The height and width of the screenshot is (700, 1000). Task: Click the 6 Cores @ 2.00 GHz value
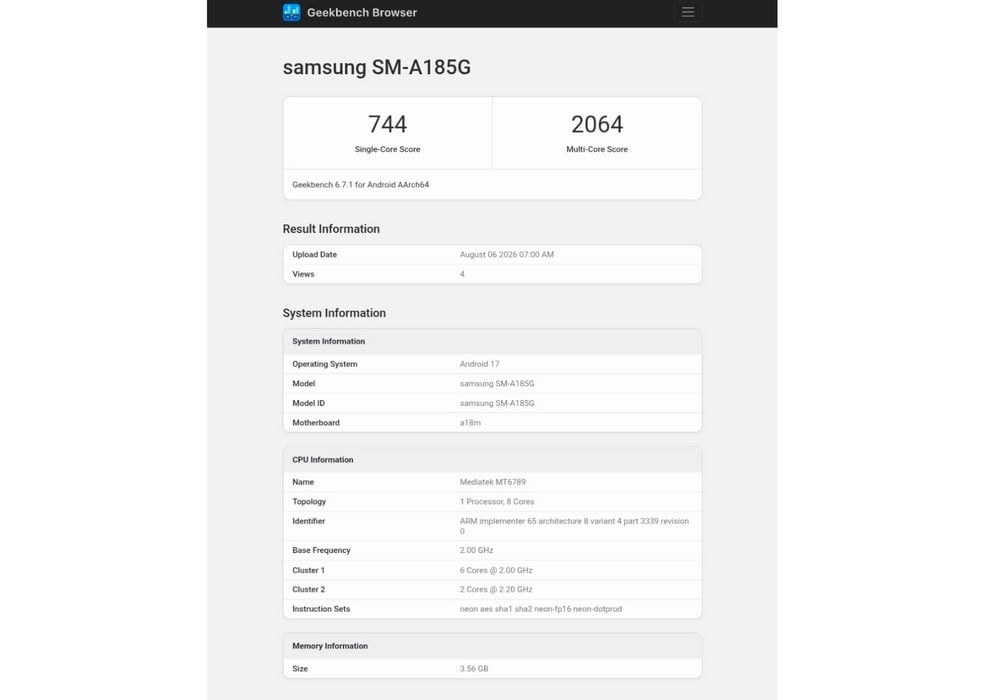496,571
